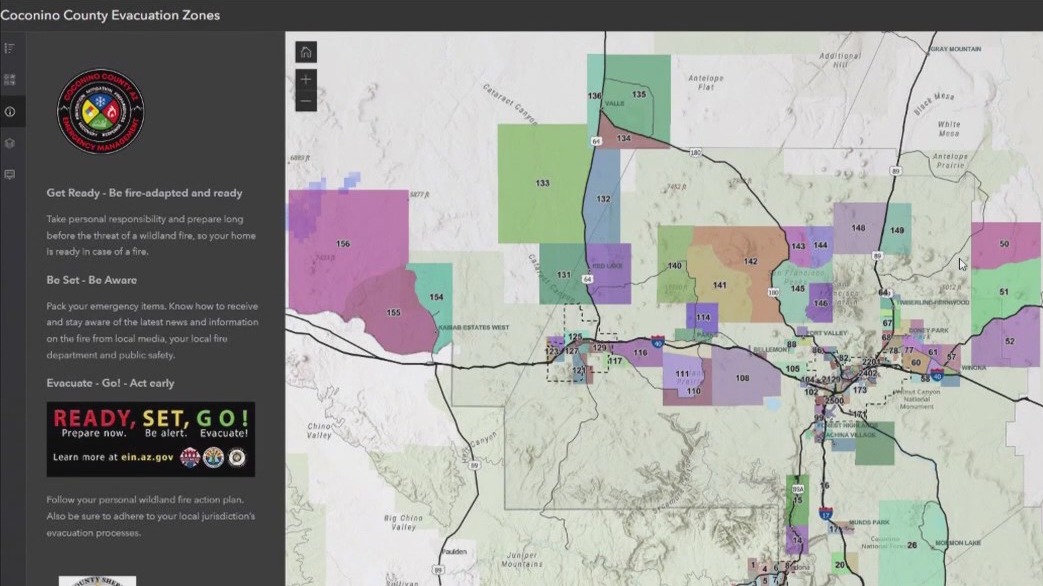This screenshot has width=1043, height=586.
Task: Open the Basemap gallery icon
Action: (10, 143)
